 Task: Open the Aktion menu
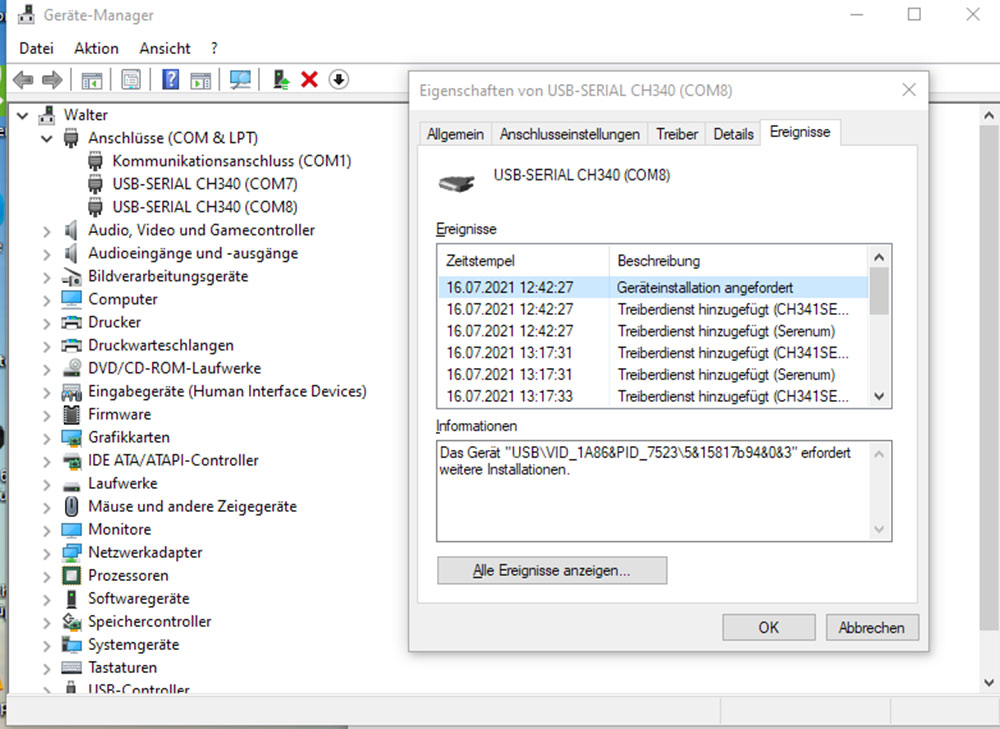coord(96,48)
